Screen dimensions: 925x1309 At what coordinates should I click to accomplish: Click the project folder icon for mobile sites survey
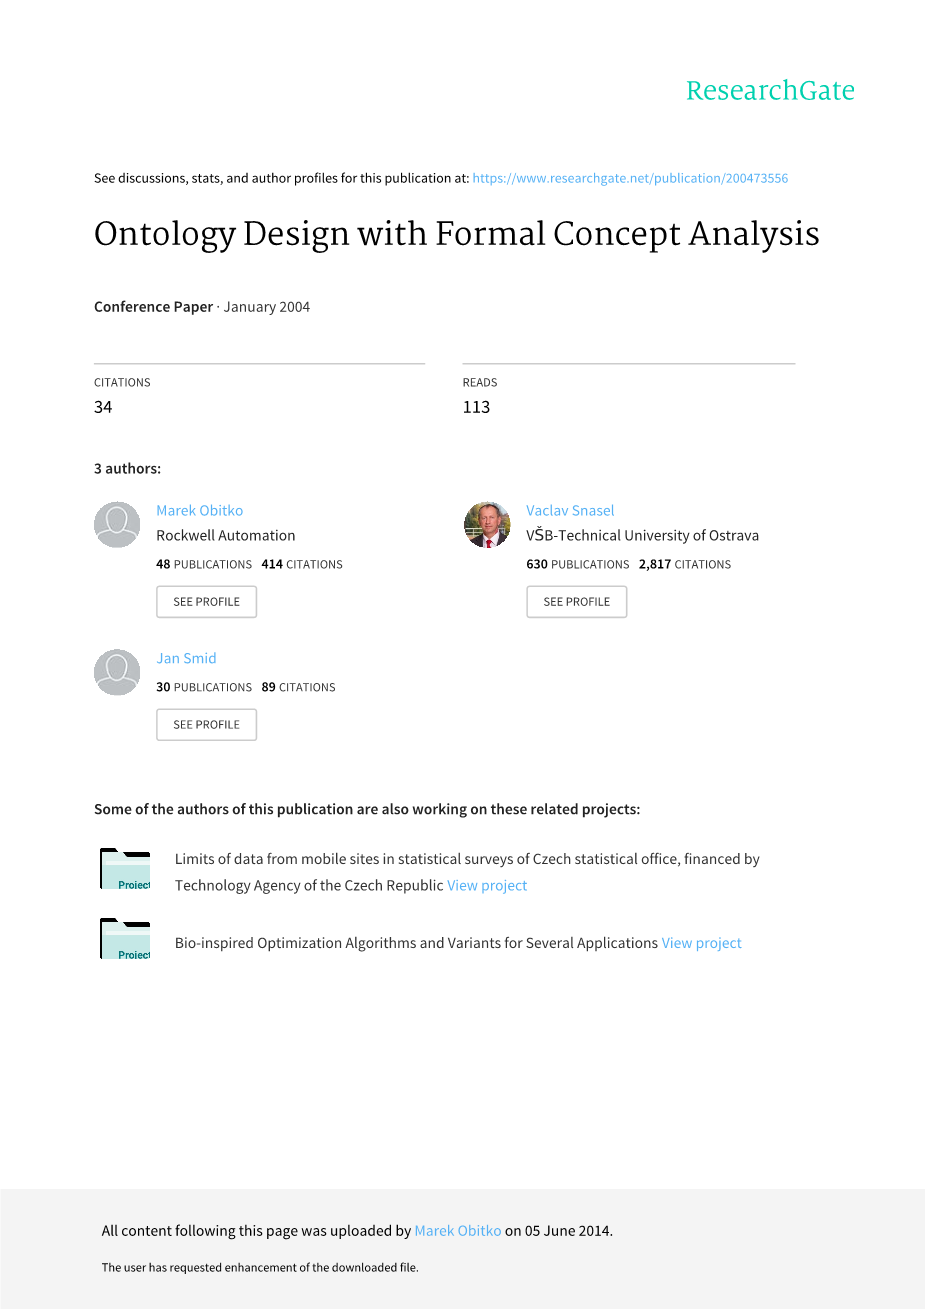pos(125,869)
